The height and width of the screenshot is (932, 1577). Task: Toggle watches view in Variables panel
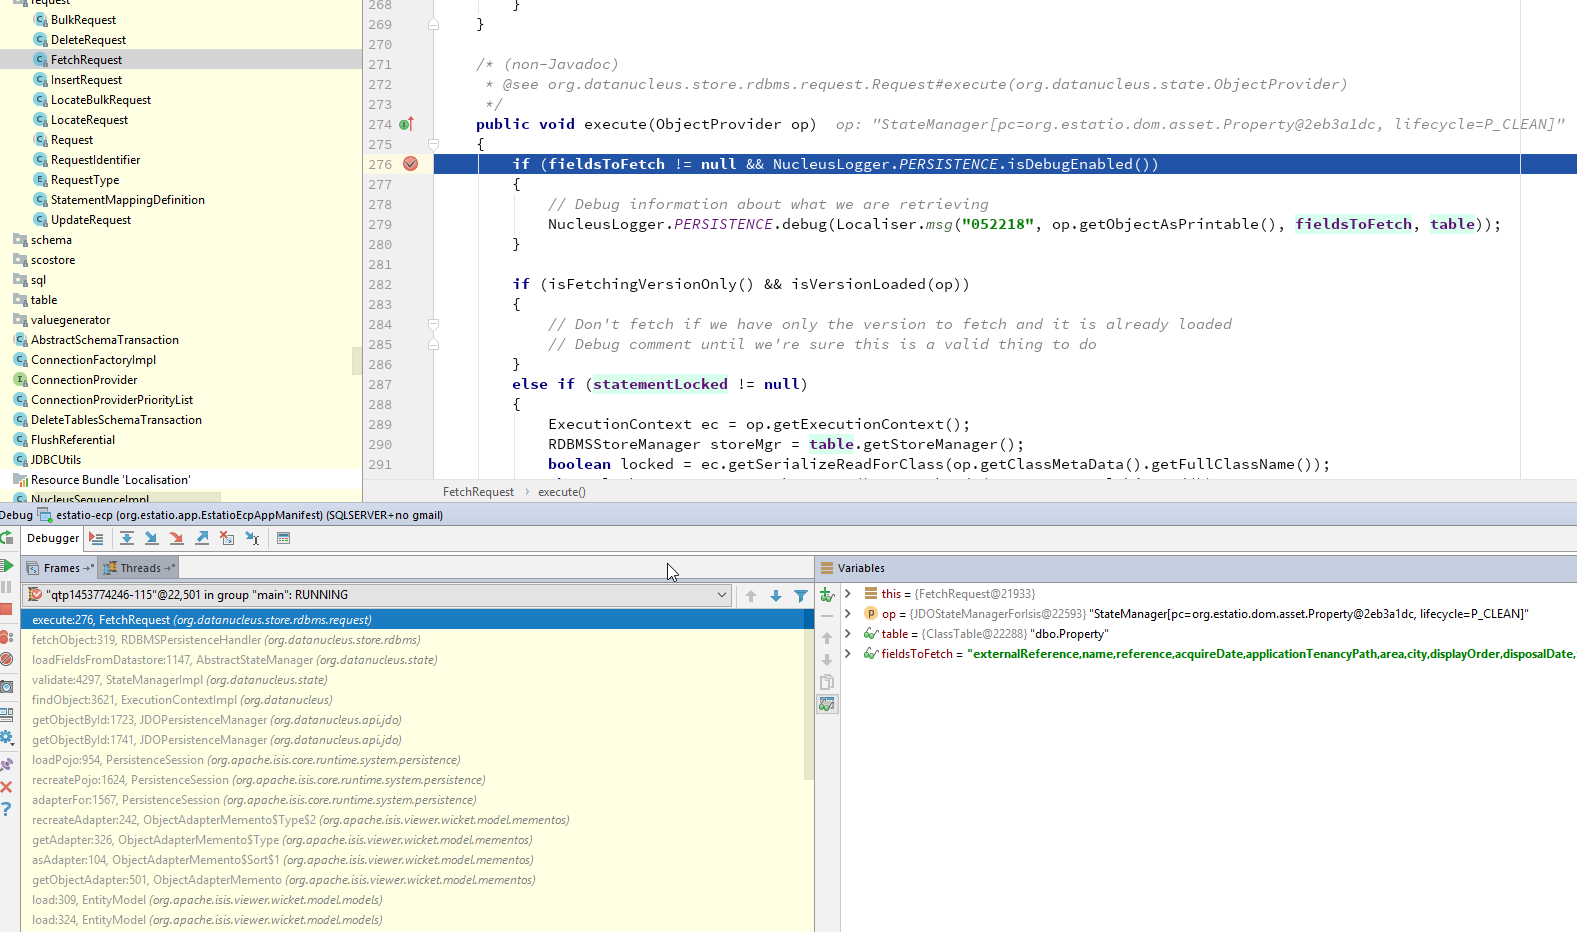point(827,704)
